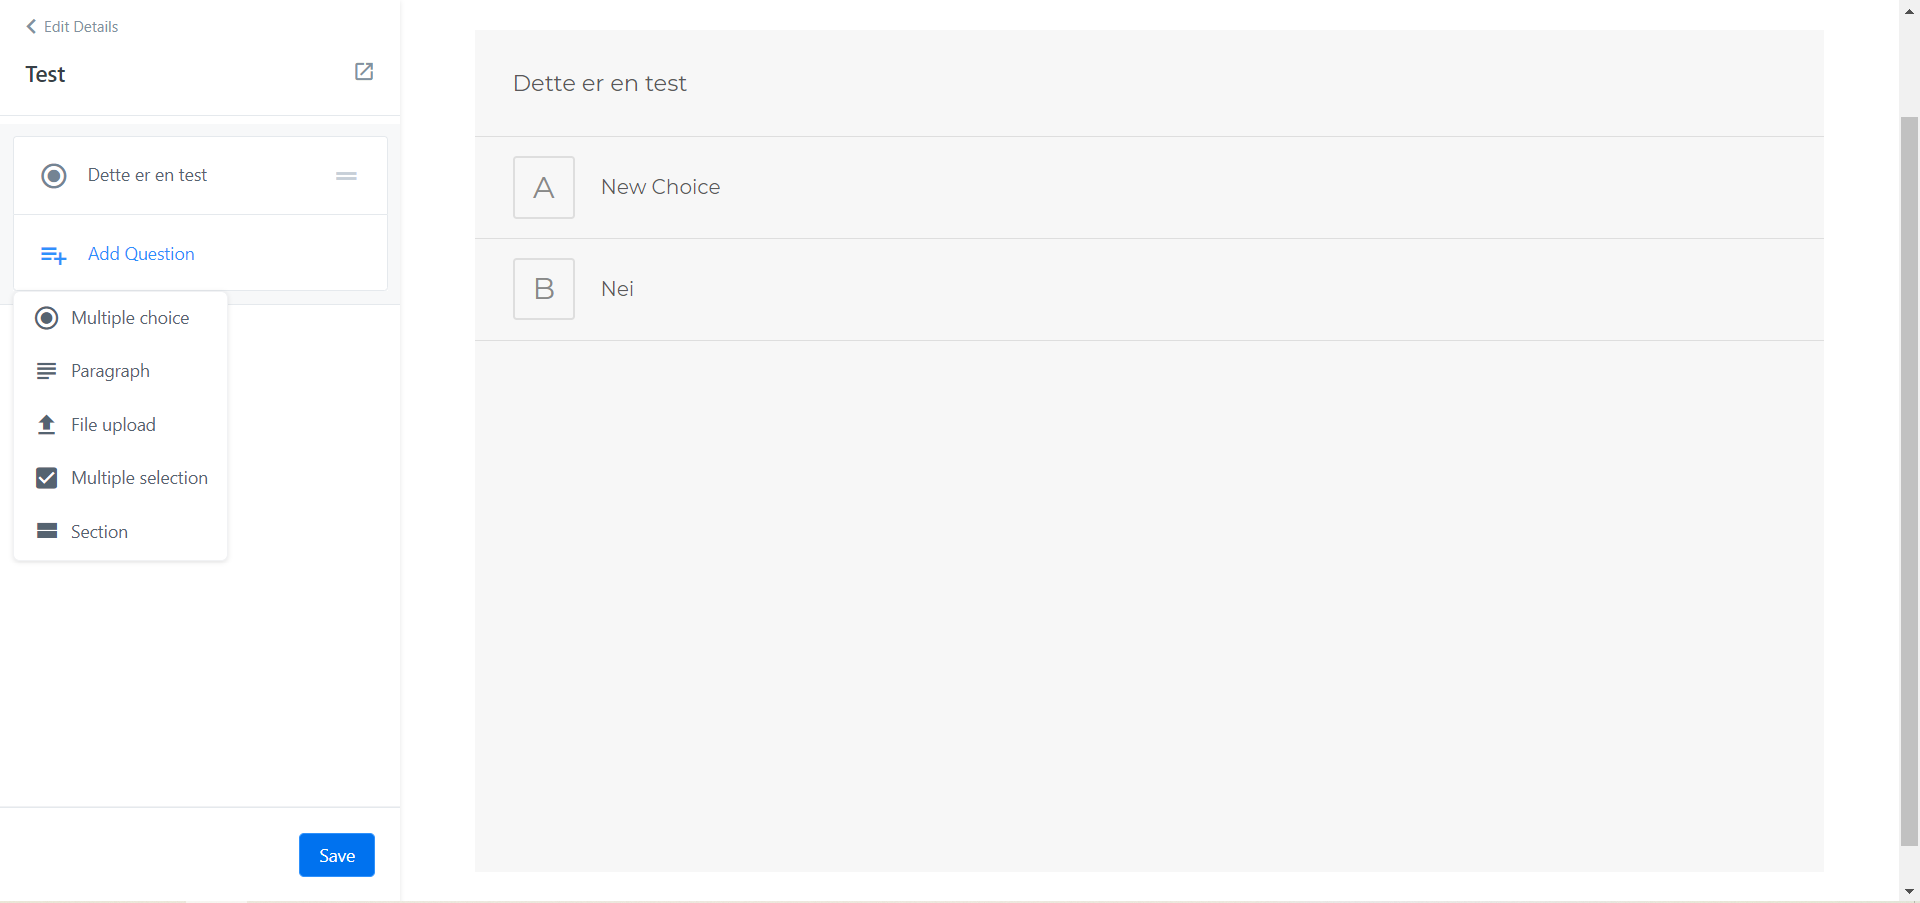The width and height of the screenshot is (1920, 903).
Task: Click the drag handle on Dette er en test
Action: point(346,176)
